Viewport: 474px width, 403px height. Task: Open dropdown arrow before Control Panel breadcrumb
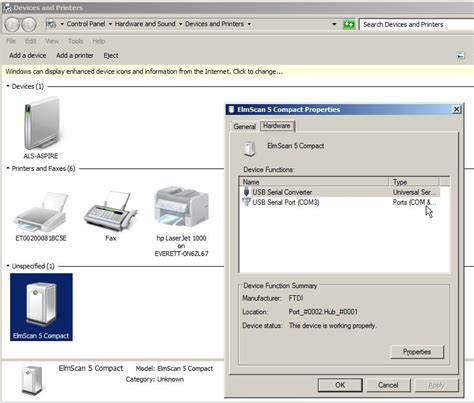tap(62, 24)
